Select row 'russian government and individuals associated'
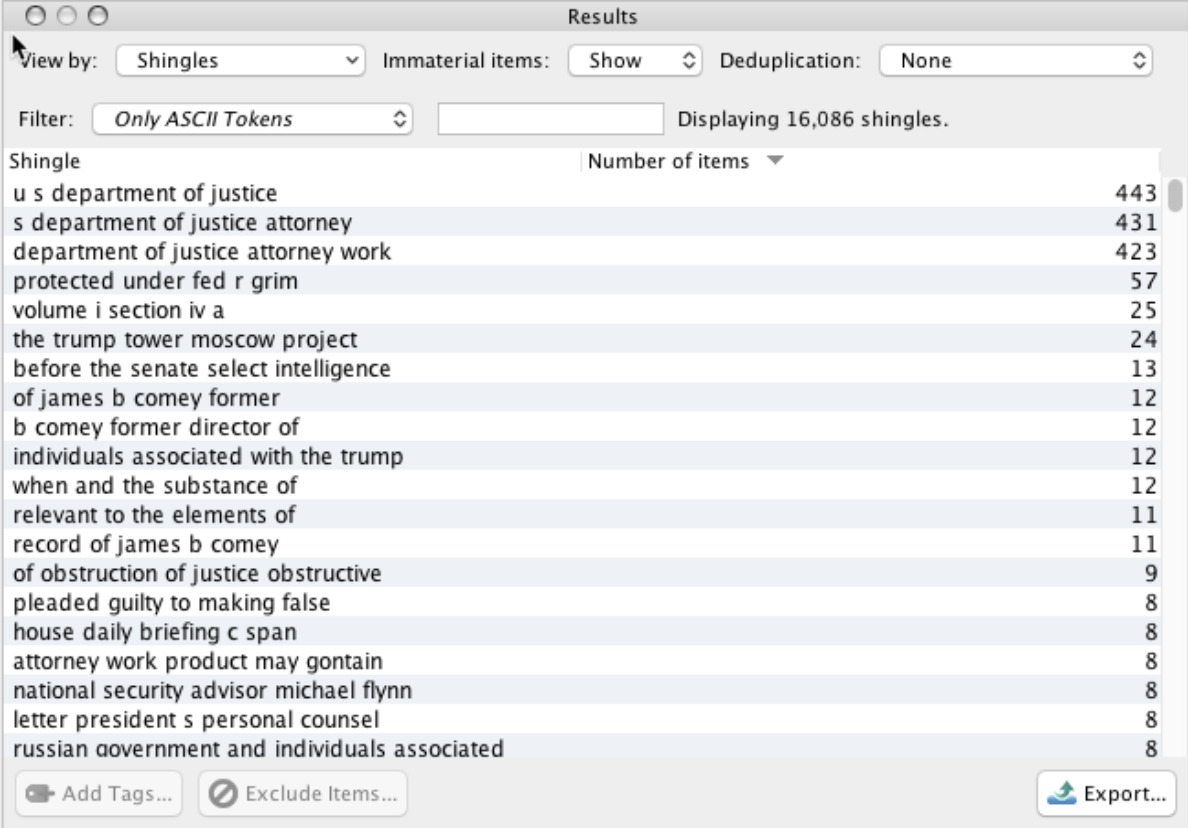1188x828 pixels. [582, 747]
